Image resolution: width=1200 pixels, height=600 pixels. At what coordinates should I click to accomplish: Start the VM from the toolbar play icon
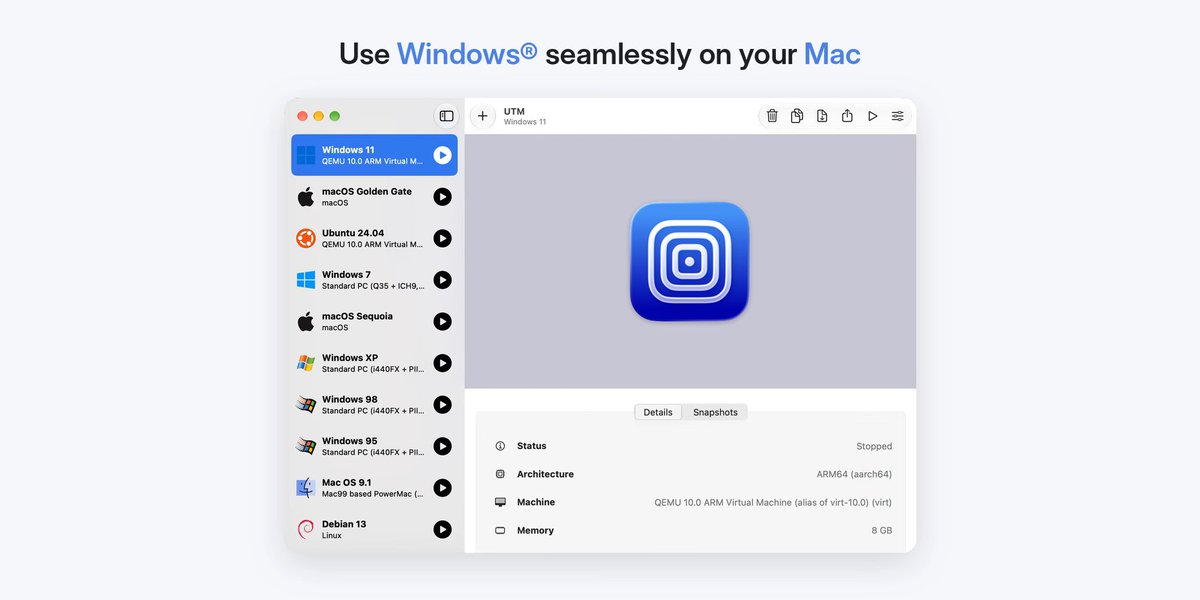[x=872, y=116]
